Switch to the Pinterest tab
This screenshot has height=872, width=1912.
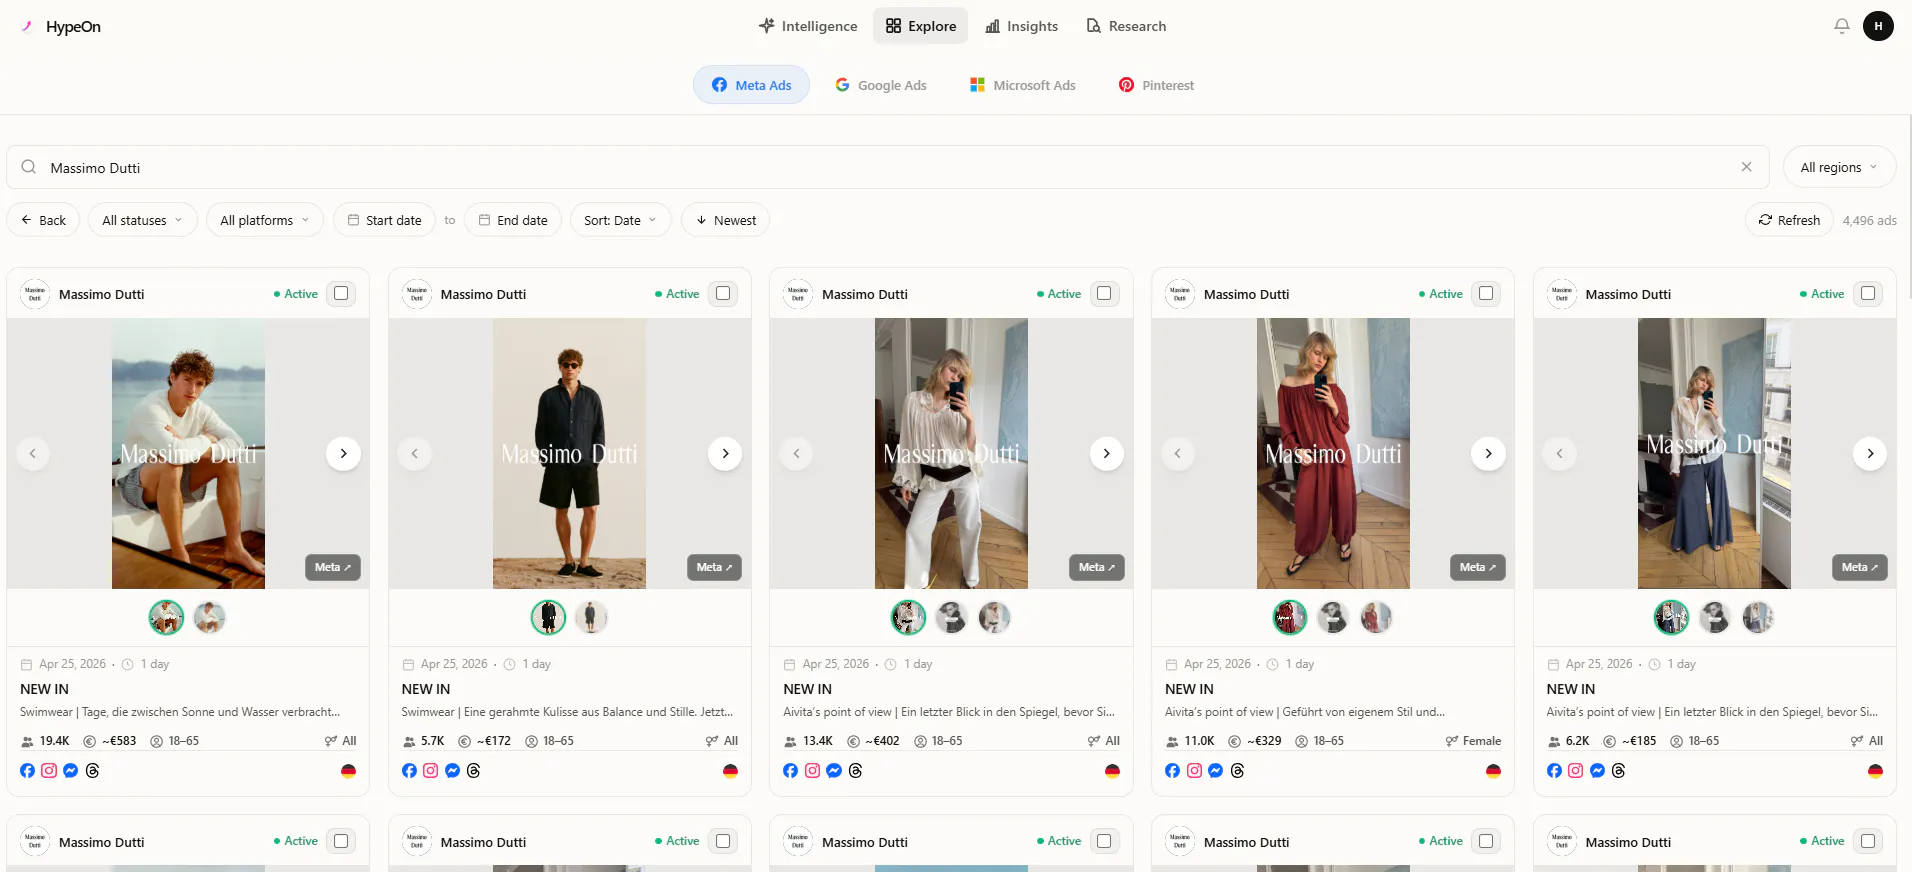point(1156,85)
